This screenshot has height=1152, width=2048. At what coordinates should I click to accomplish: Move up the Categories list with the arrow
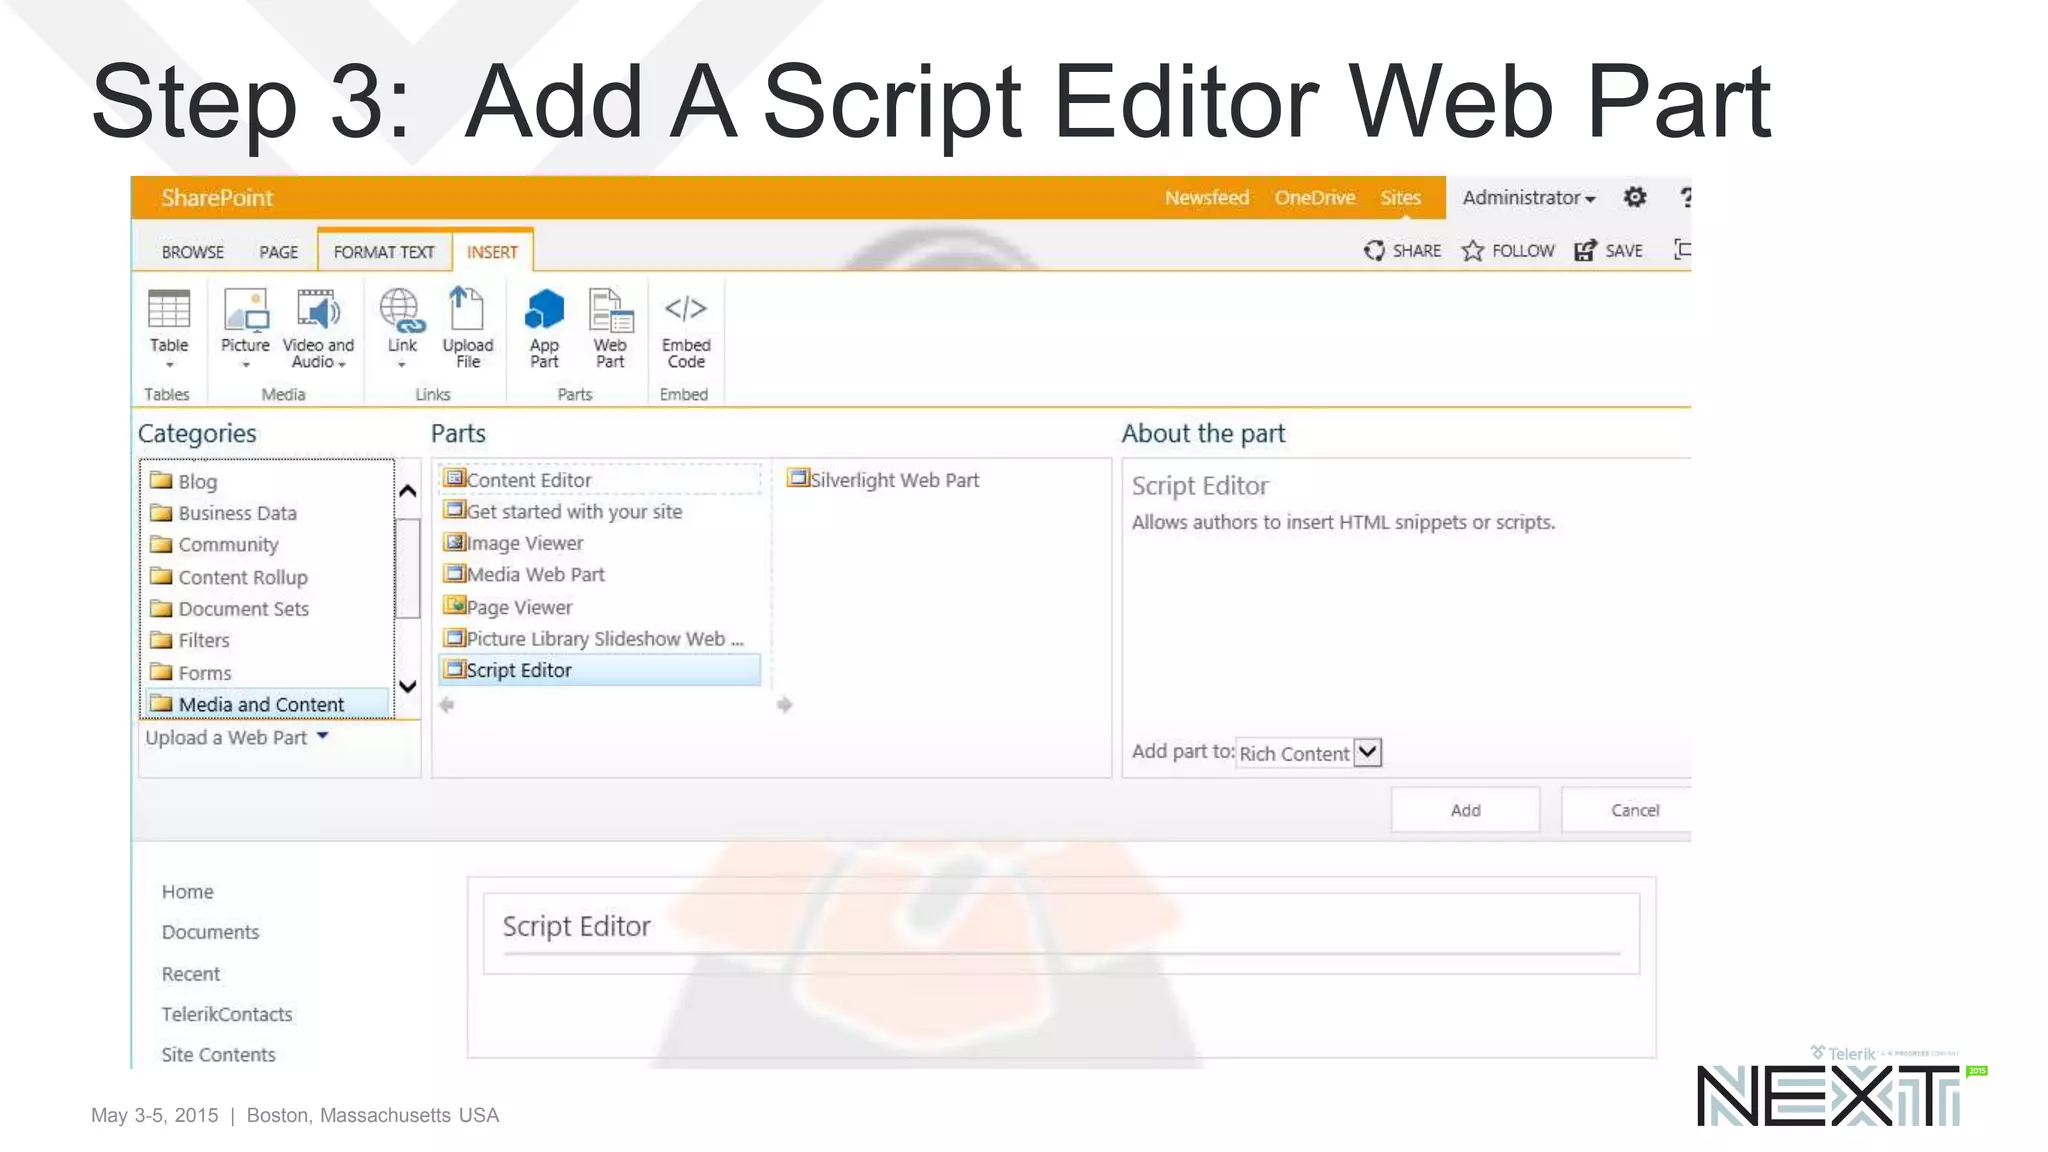[x=407, y=491]
